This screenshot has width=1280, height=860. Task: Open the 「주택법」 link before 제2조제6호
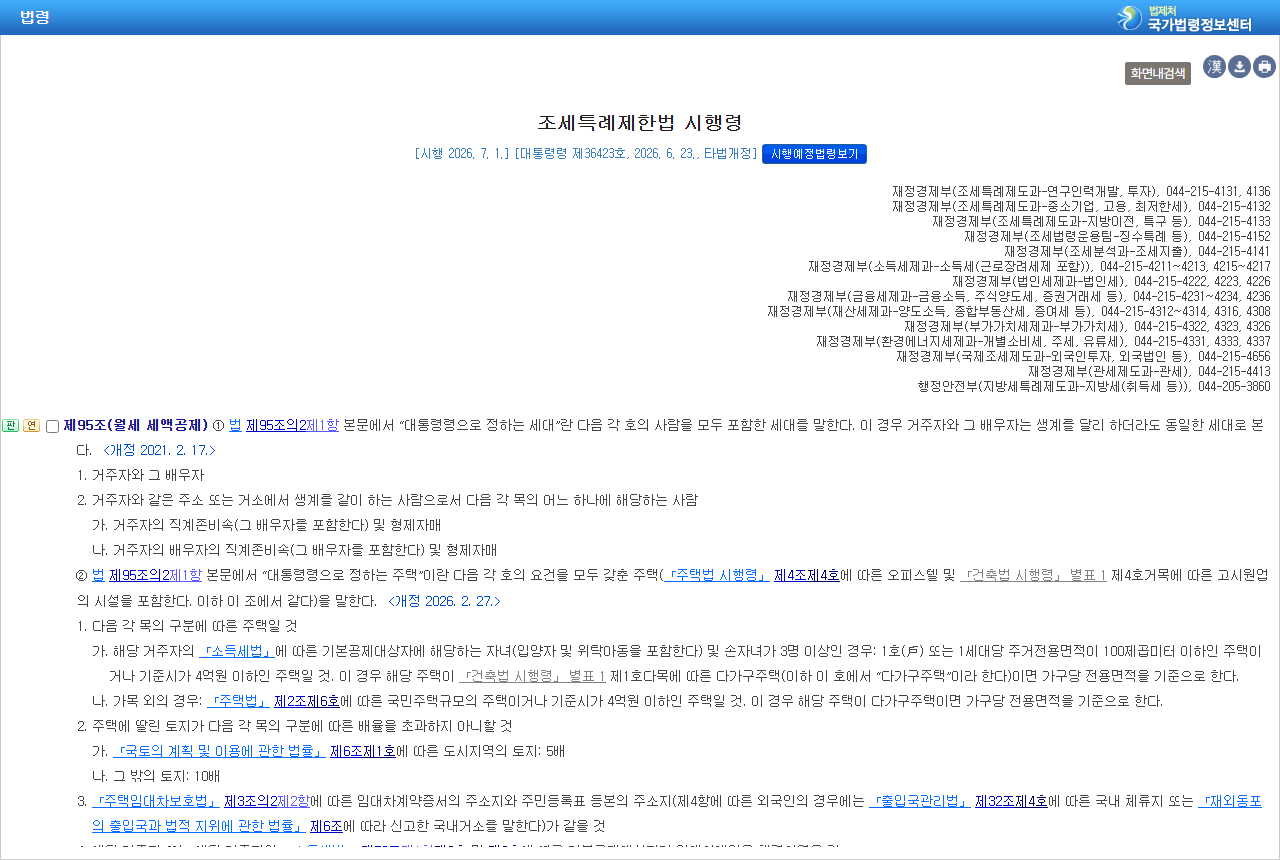coord(238,700)
